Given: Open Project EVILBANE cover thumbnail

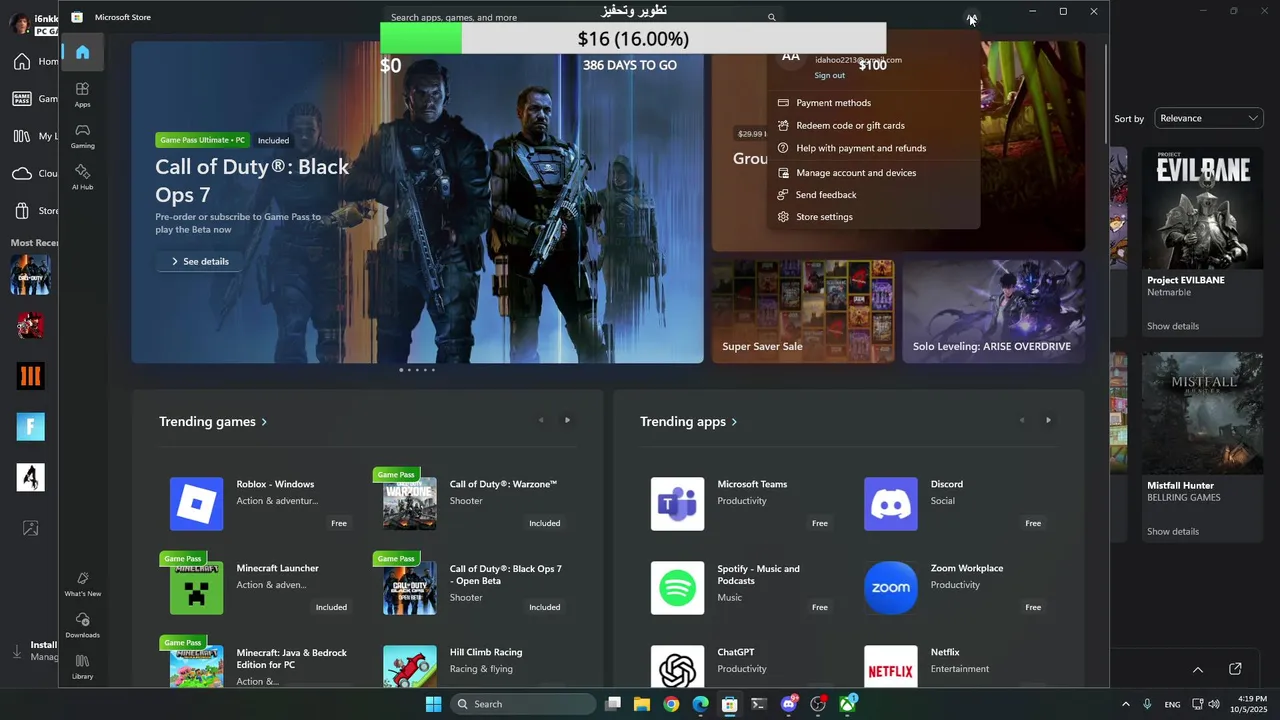Looking at the screenshot, I should (x=1202, y=208).
